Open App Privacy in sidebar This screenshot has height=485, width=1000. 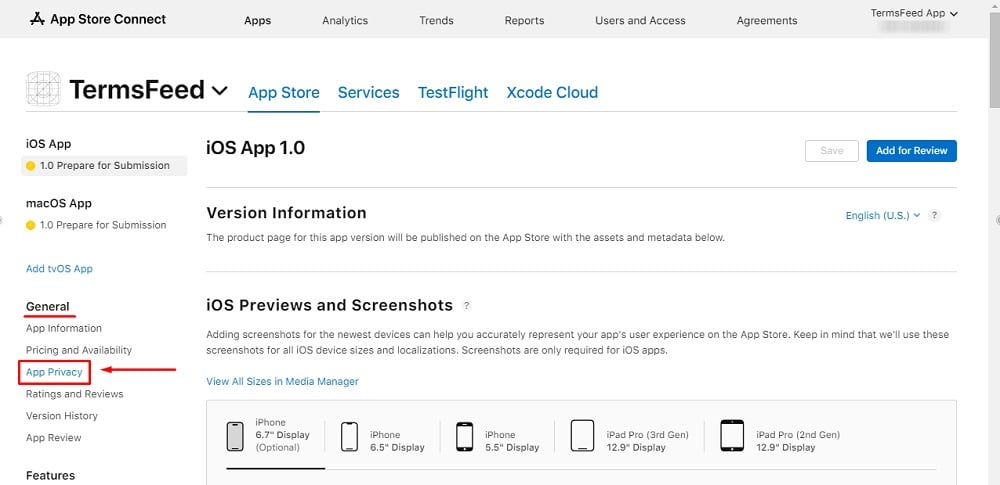tap(54, 371)
